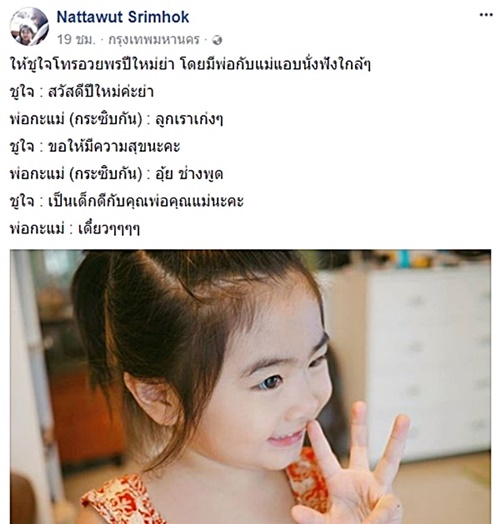Click the line ending อุ้ย ช่างพูด
This screenshot has width=500, height=524.
click(116, 174)
